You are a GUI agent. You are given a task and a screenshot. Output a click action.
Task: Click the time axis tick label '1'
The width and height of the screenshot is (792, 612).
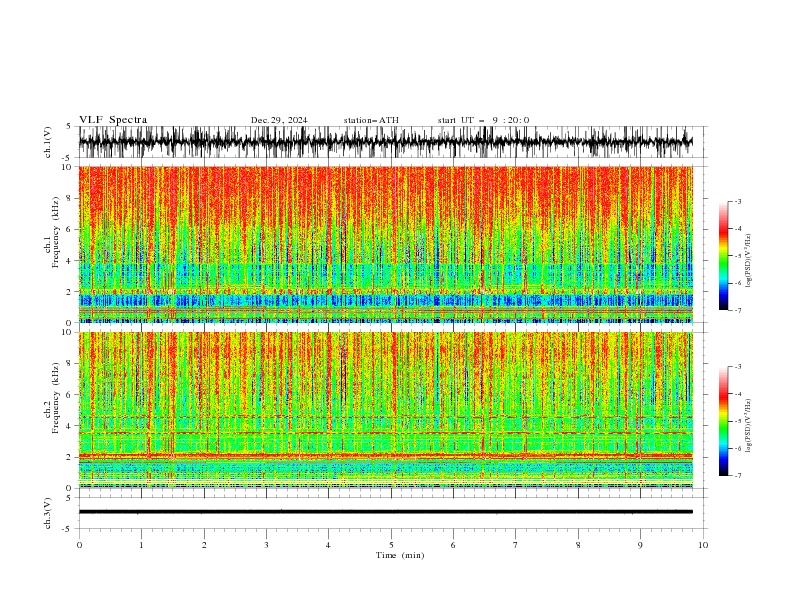pos(141,545)
